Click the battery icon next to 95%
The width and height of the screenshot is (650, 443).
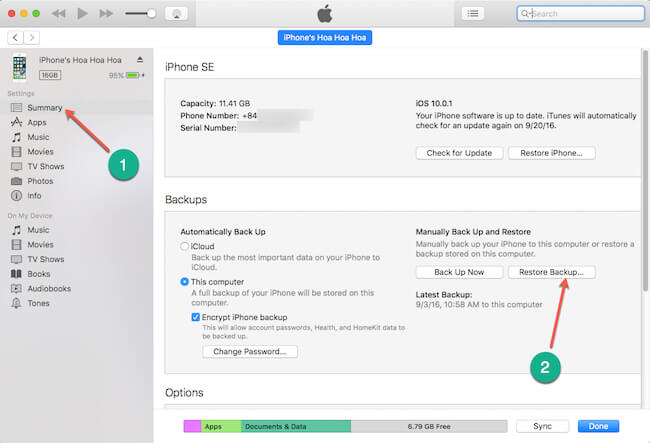pos(133,75)
